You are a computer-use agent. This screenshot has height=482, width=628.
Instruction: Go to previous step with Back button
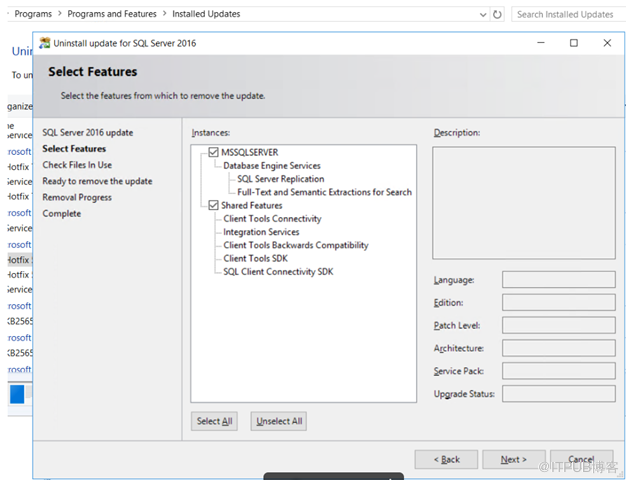446,459
